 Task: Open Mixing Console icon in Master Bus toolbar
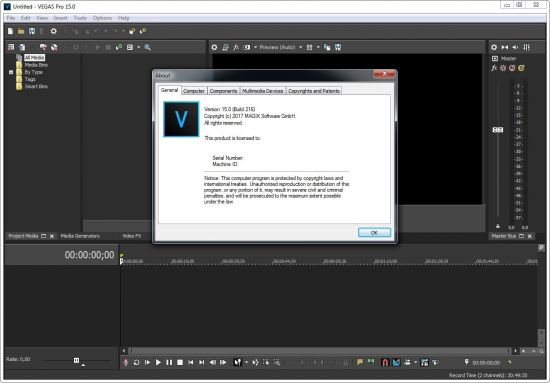(x=526, y=47)
